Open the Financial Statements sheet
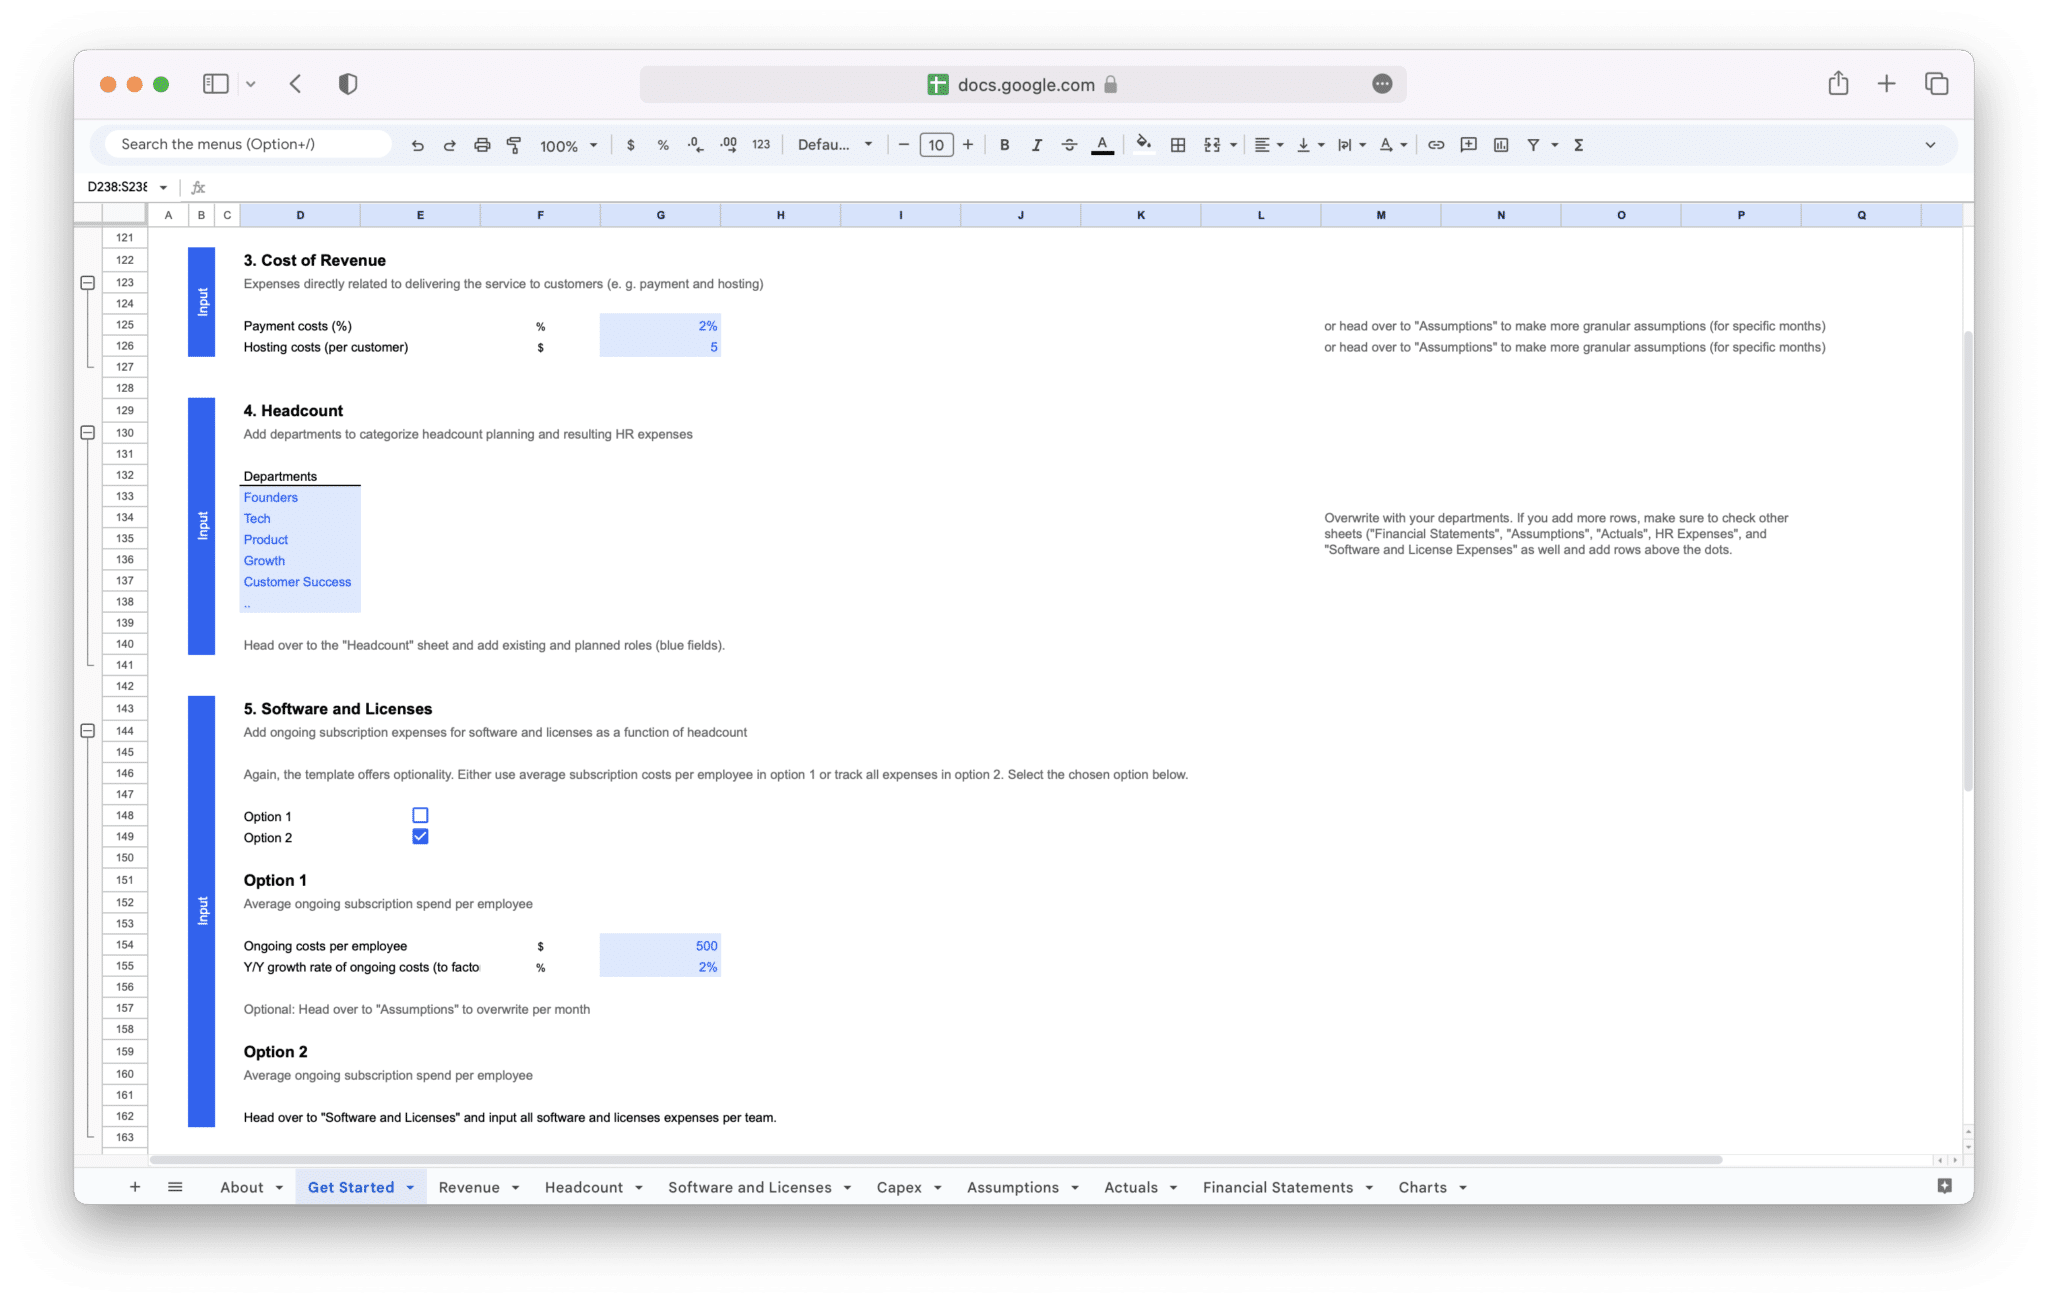2048x1302 pixels. coord(1278,1187)
